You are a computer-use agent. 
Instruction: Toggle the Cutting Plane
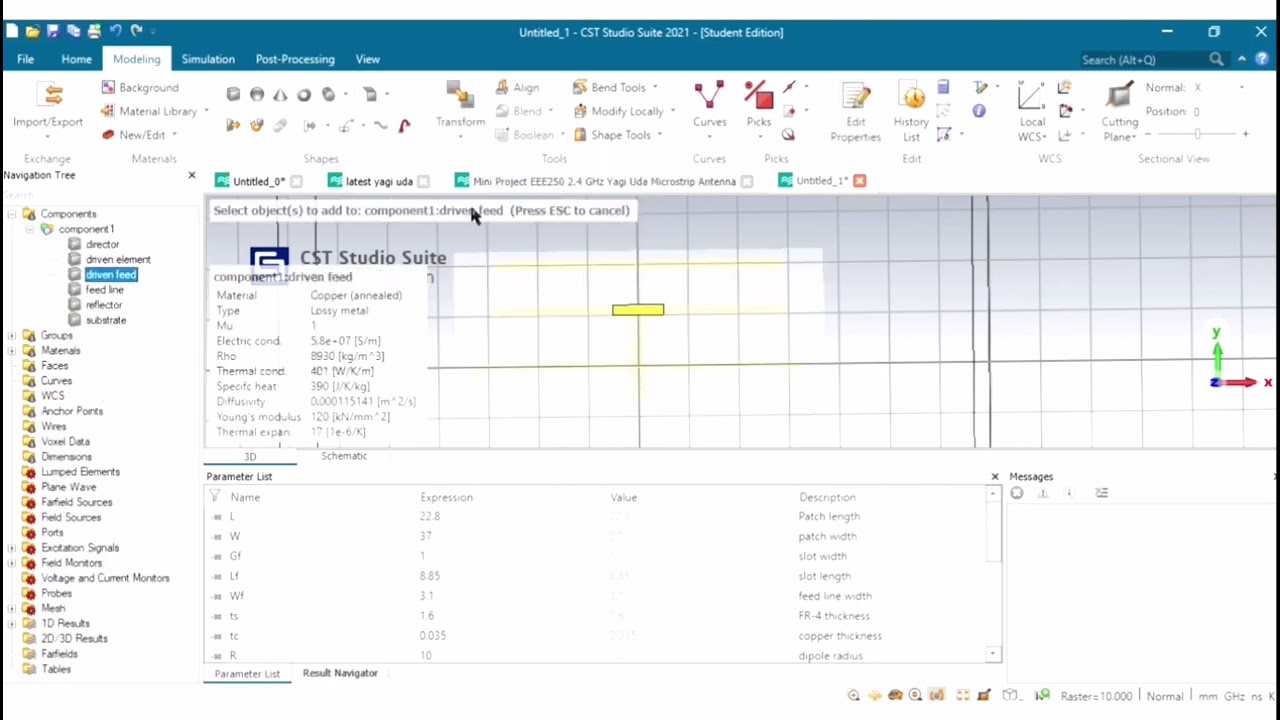tap(1119, 112)
